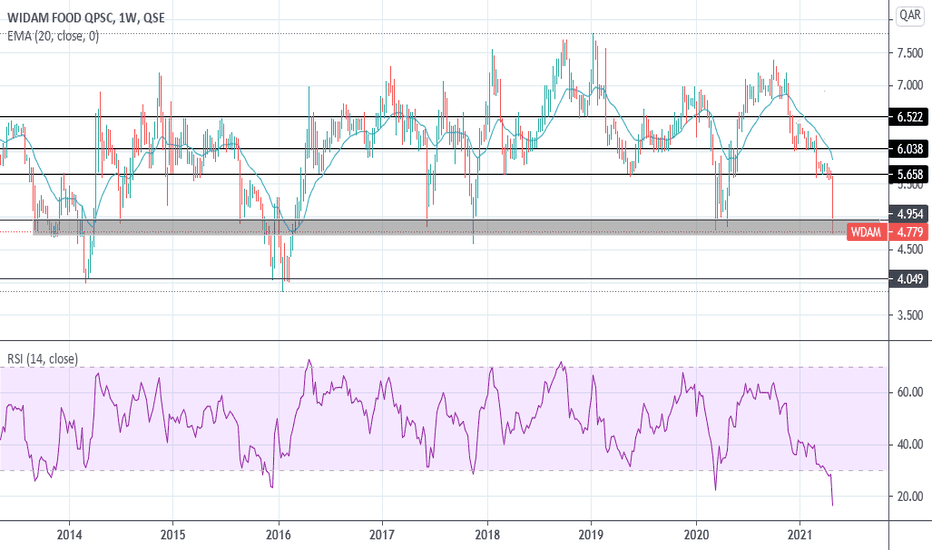This screenshot has width=932, height=550.
Task: Click the 2014 time axis label
Action: [69, 535]
